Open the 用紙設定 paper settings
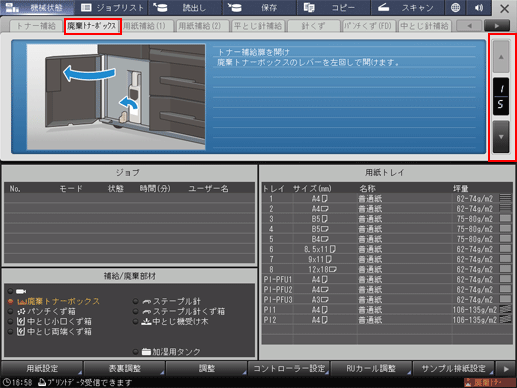The height and width of the screenshot is (388, 517). click(42, 368)
